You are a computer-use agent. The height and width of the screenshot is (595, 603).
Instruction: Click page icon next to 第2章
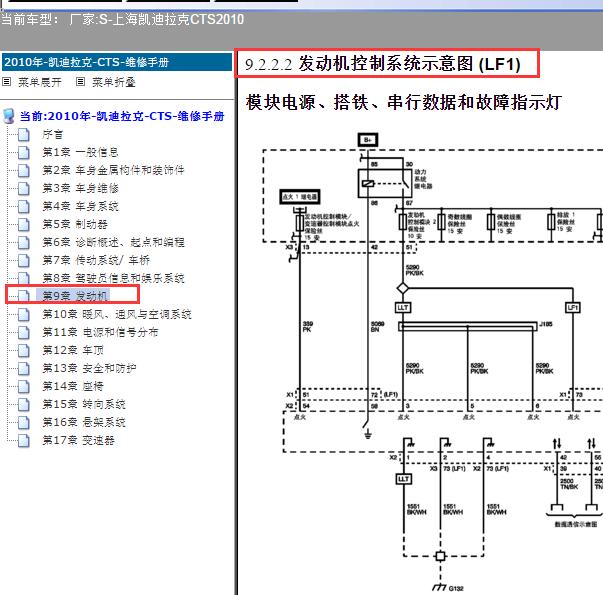pos(24,170)
